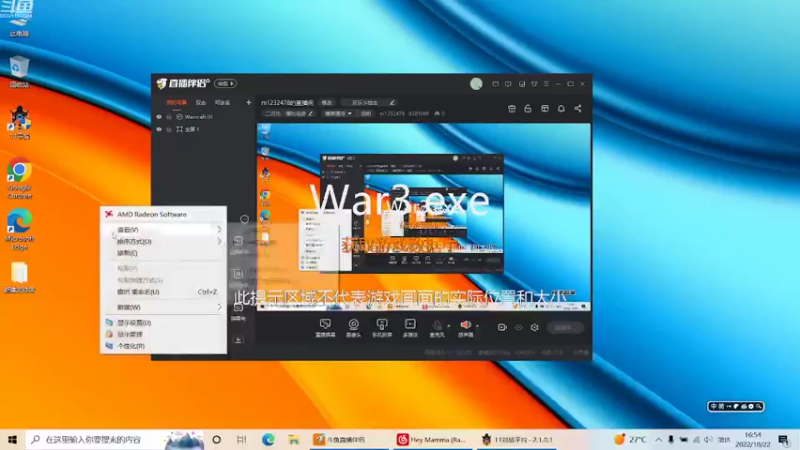
Task: Select the Google Chrome desktop shortcut
Action: (x=19, y=178)
